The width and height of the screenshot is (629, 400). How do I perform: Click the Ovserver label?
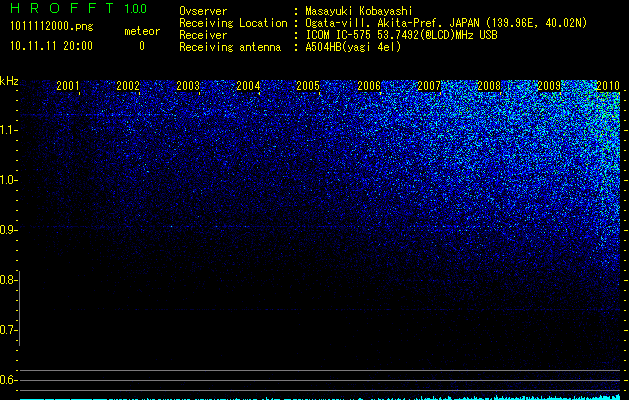pyautogui.click(x=203, y=11)
